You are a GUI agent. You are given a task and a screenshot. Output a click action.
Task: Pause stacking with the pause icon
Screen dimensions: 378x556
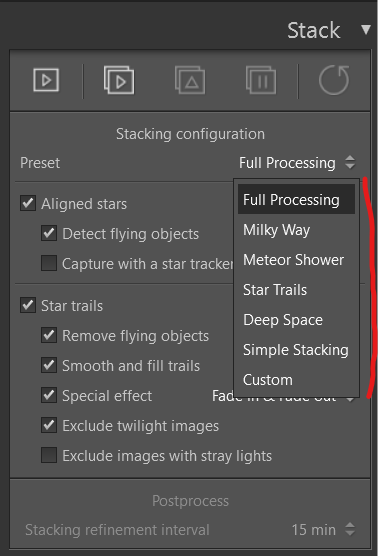click(261, 80)
